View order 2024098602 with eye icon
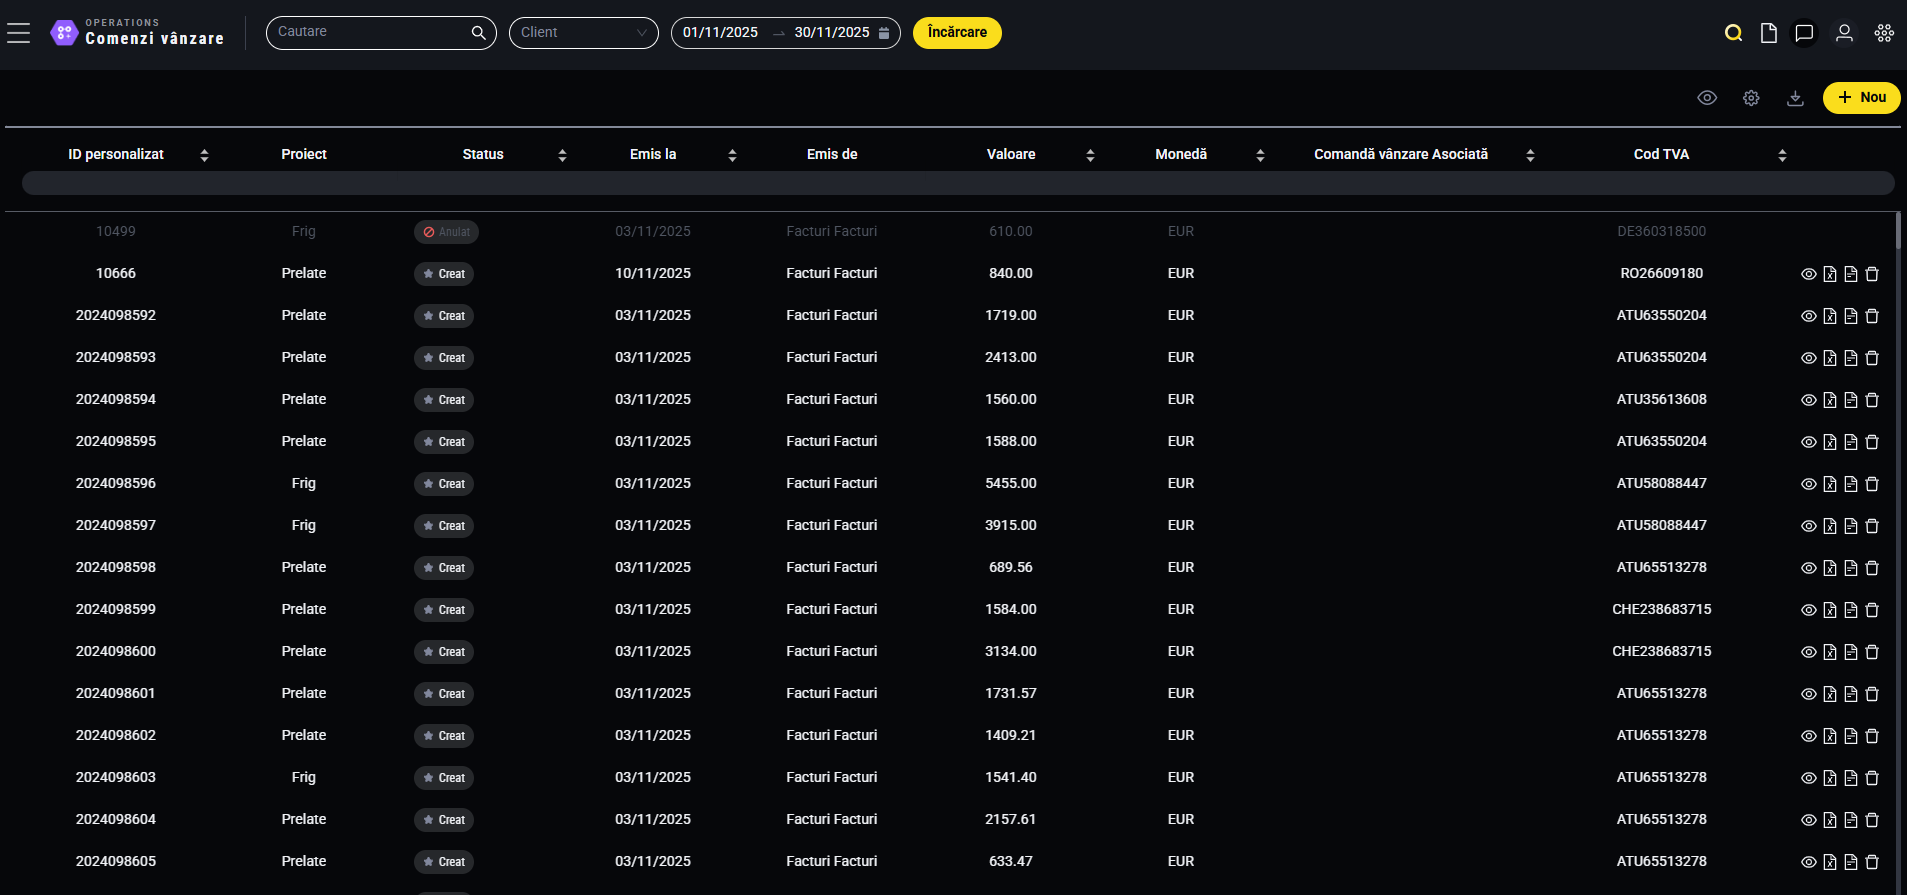Image resolution: width=1907 pixels, height=895 pixels. click(1808, 736)
